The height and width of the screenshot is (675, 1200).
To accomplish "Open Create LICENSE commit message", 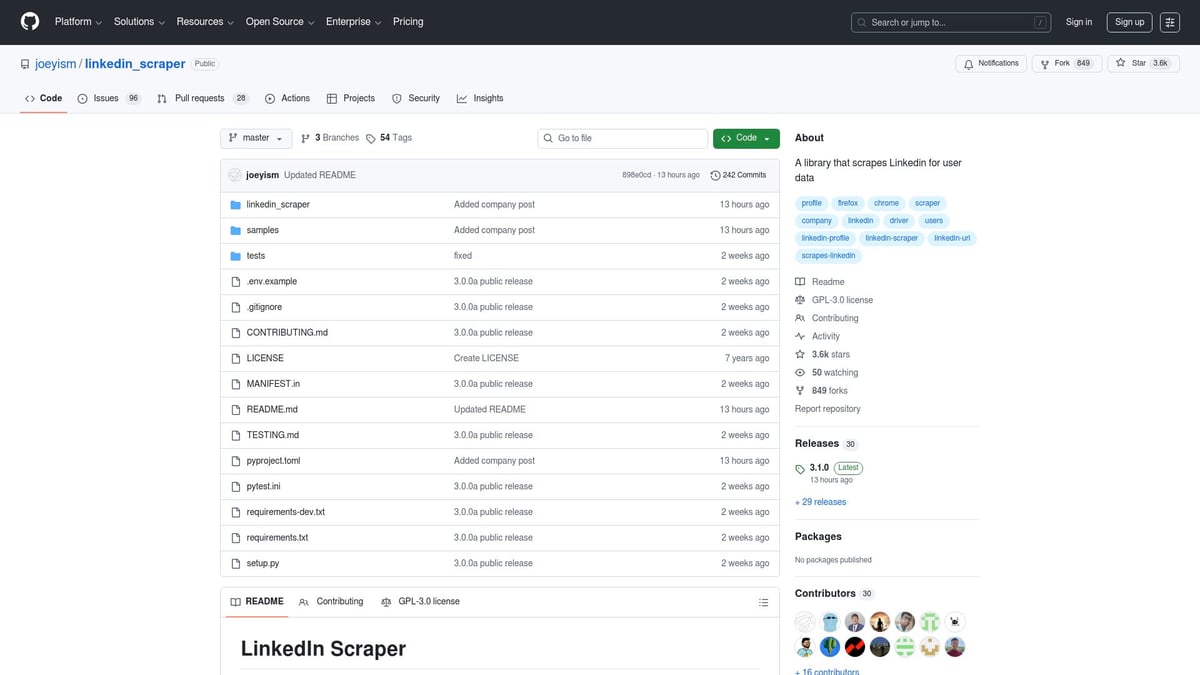I will pos(486,358).
